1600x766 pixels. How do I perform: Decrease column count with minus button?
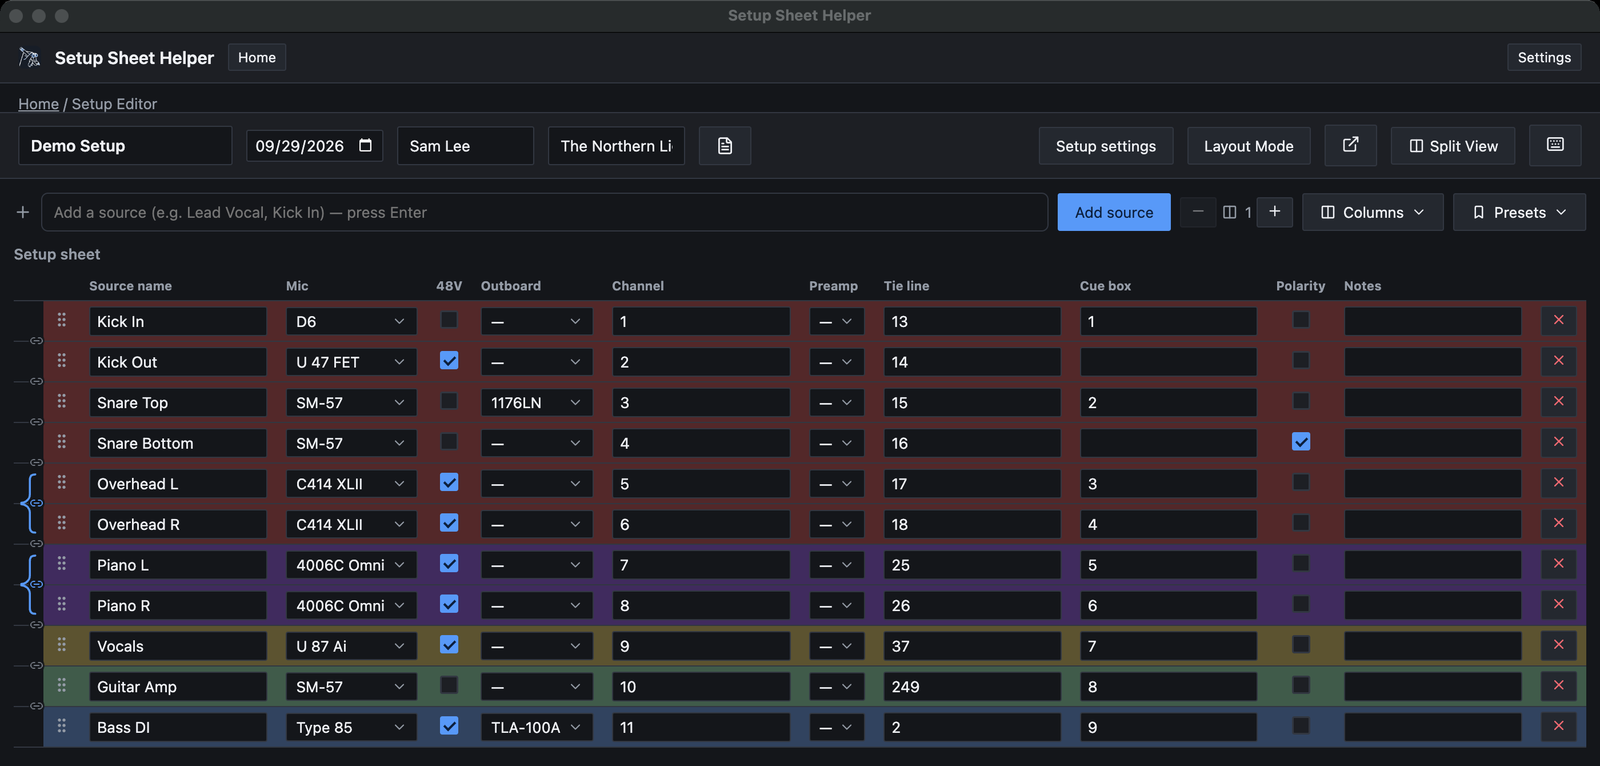[1198, 212]
